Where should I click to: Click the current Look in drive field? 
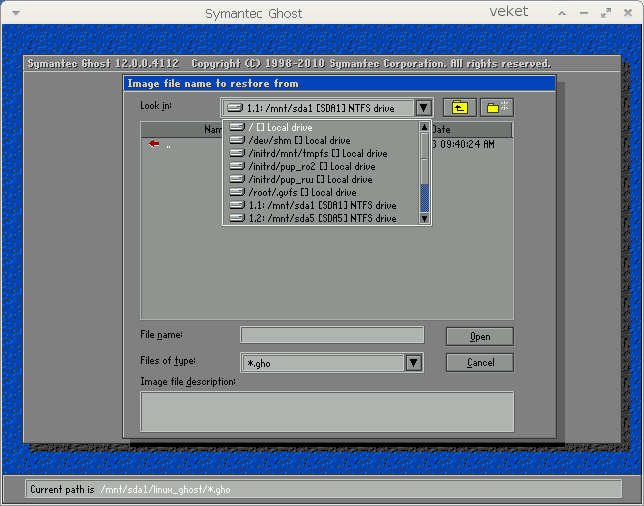click(x=319, y=108)
